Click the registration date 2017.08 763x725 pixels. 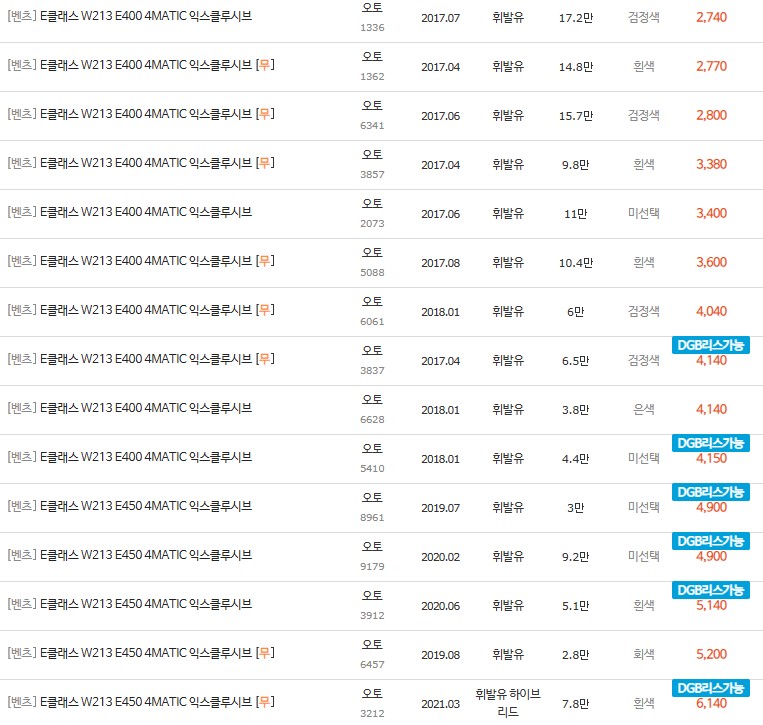pyautogui.click(x=440, y=263)
